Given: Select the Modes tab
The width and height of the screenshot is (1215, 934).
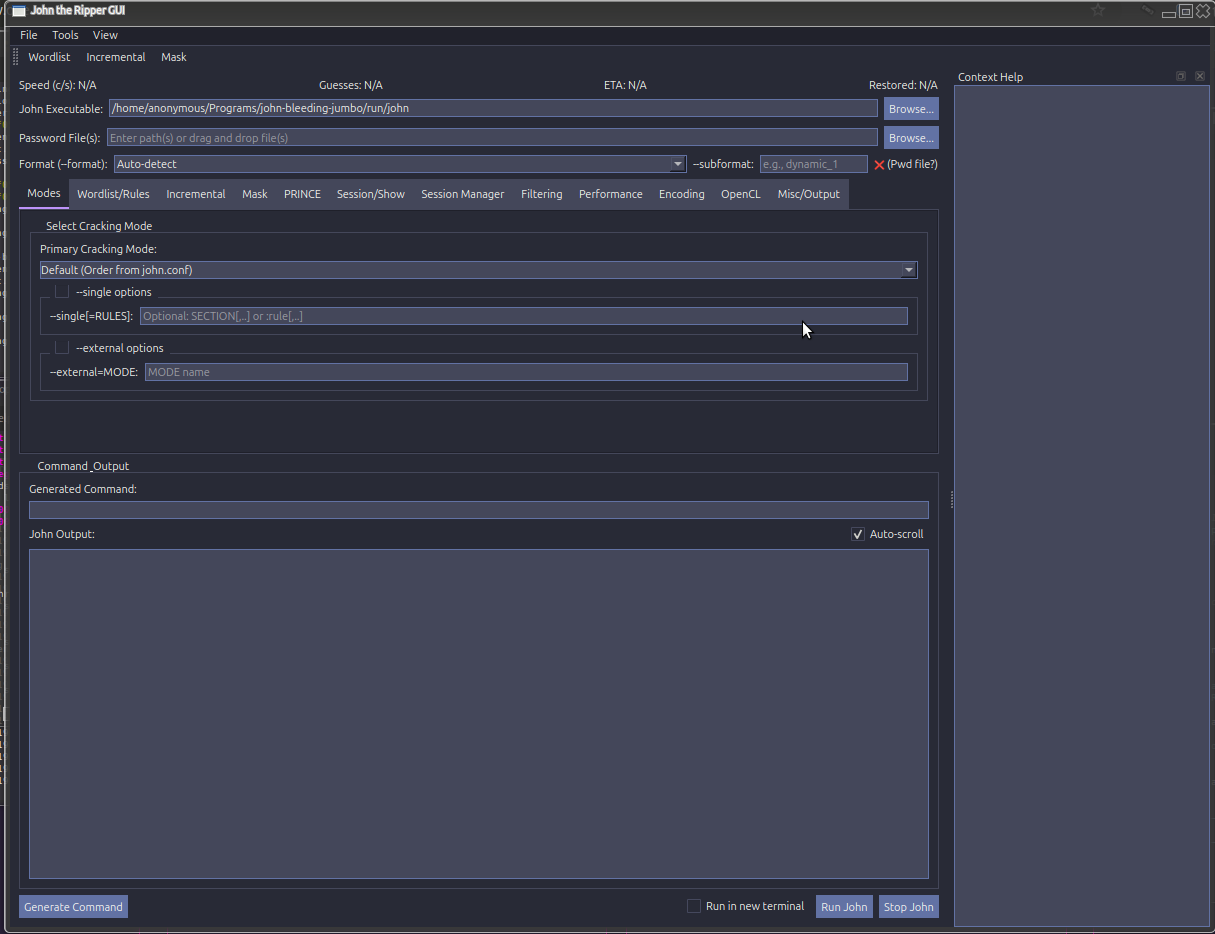Looking at the screenshot, I should [44, 193].
